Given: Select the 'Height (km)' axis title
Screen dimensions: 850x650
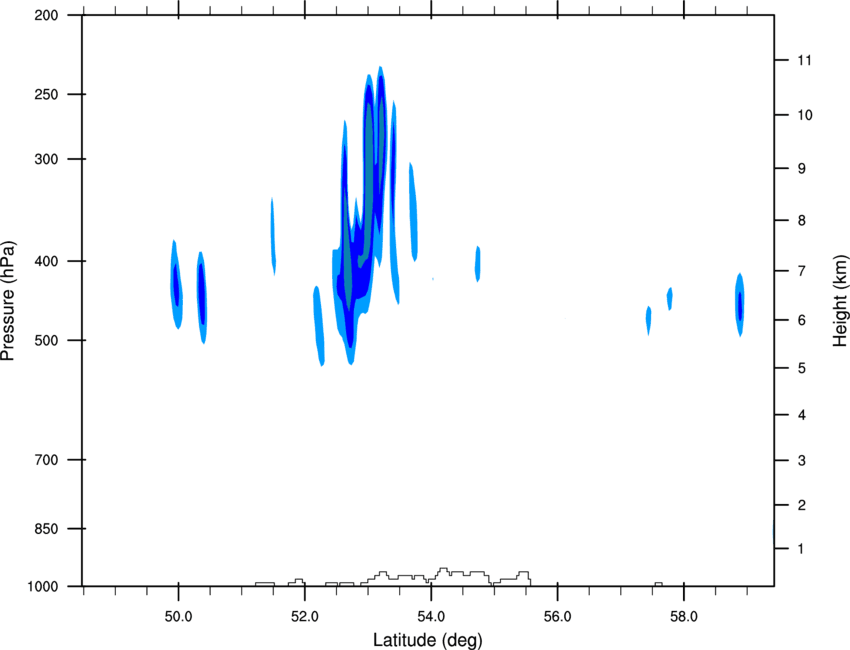Looking at the screenshot, I should tap(840, 301).
